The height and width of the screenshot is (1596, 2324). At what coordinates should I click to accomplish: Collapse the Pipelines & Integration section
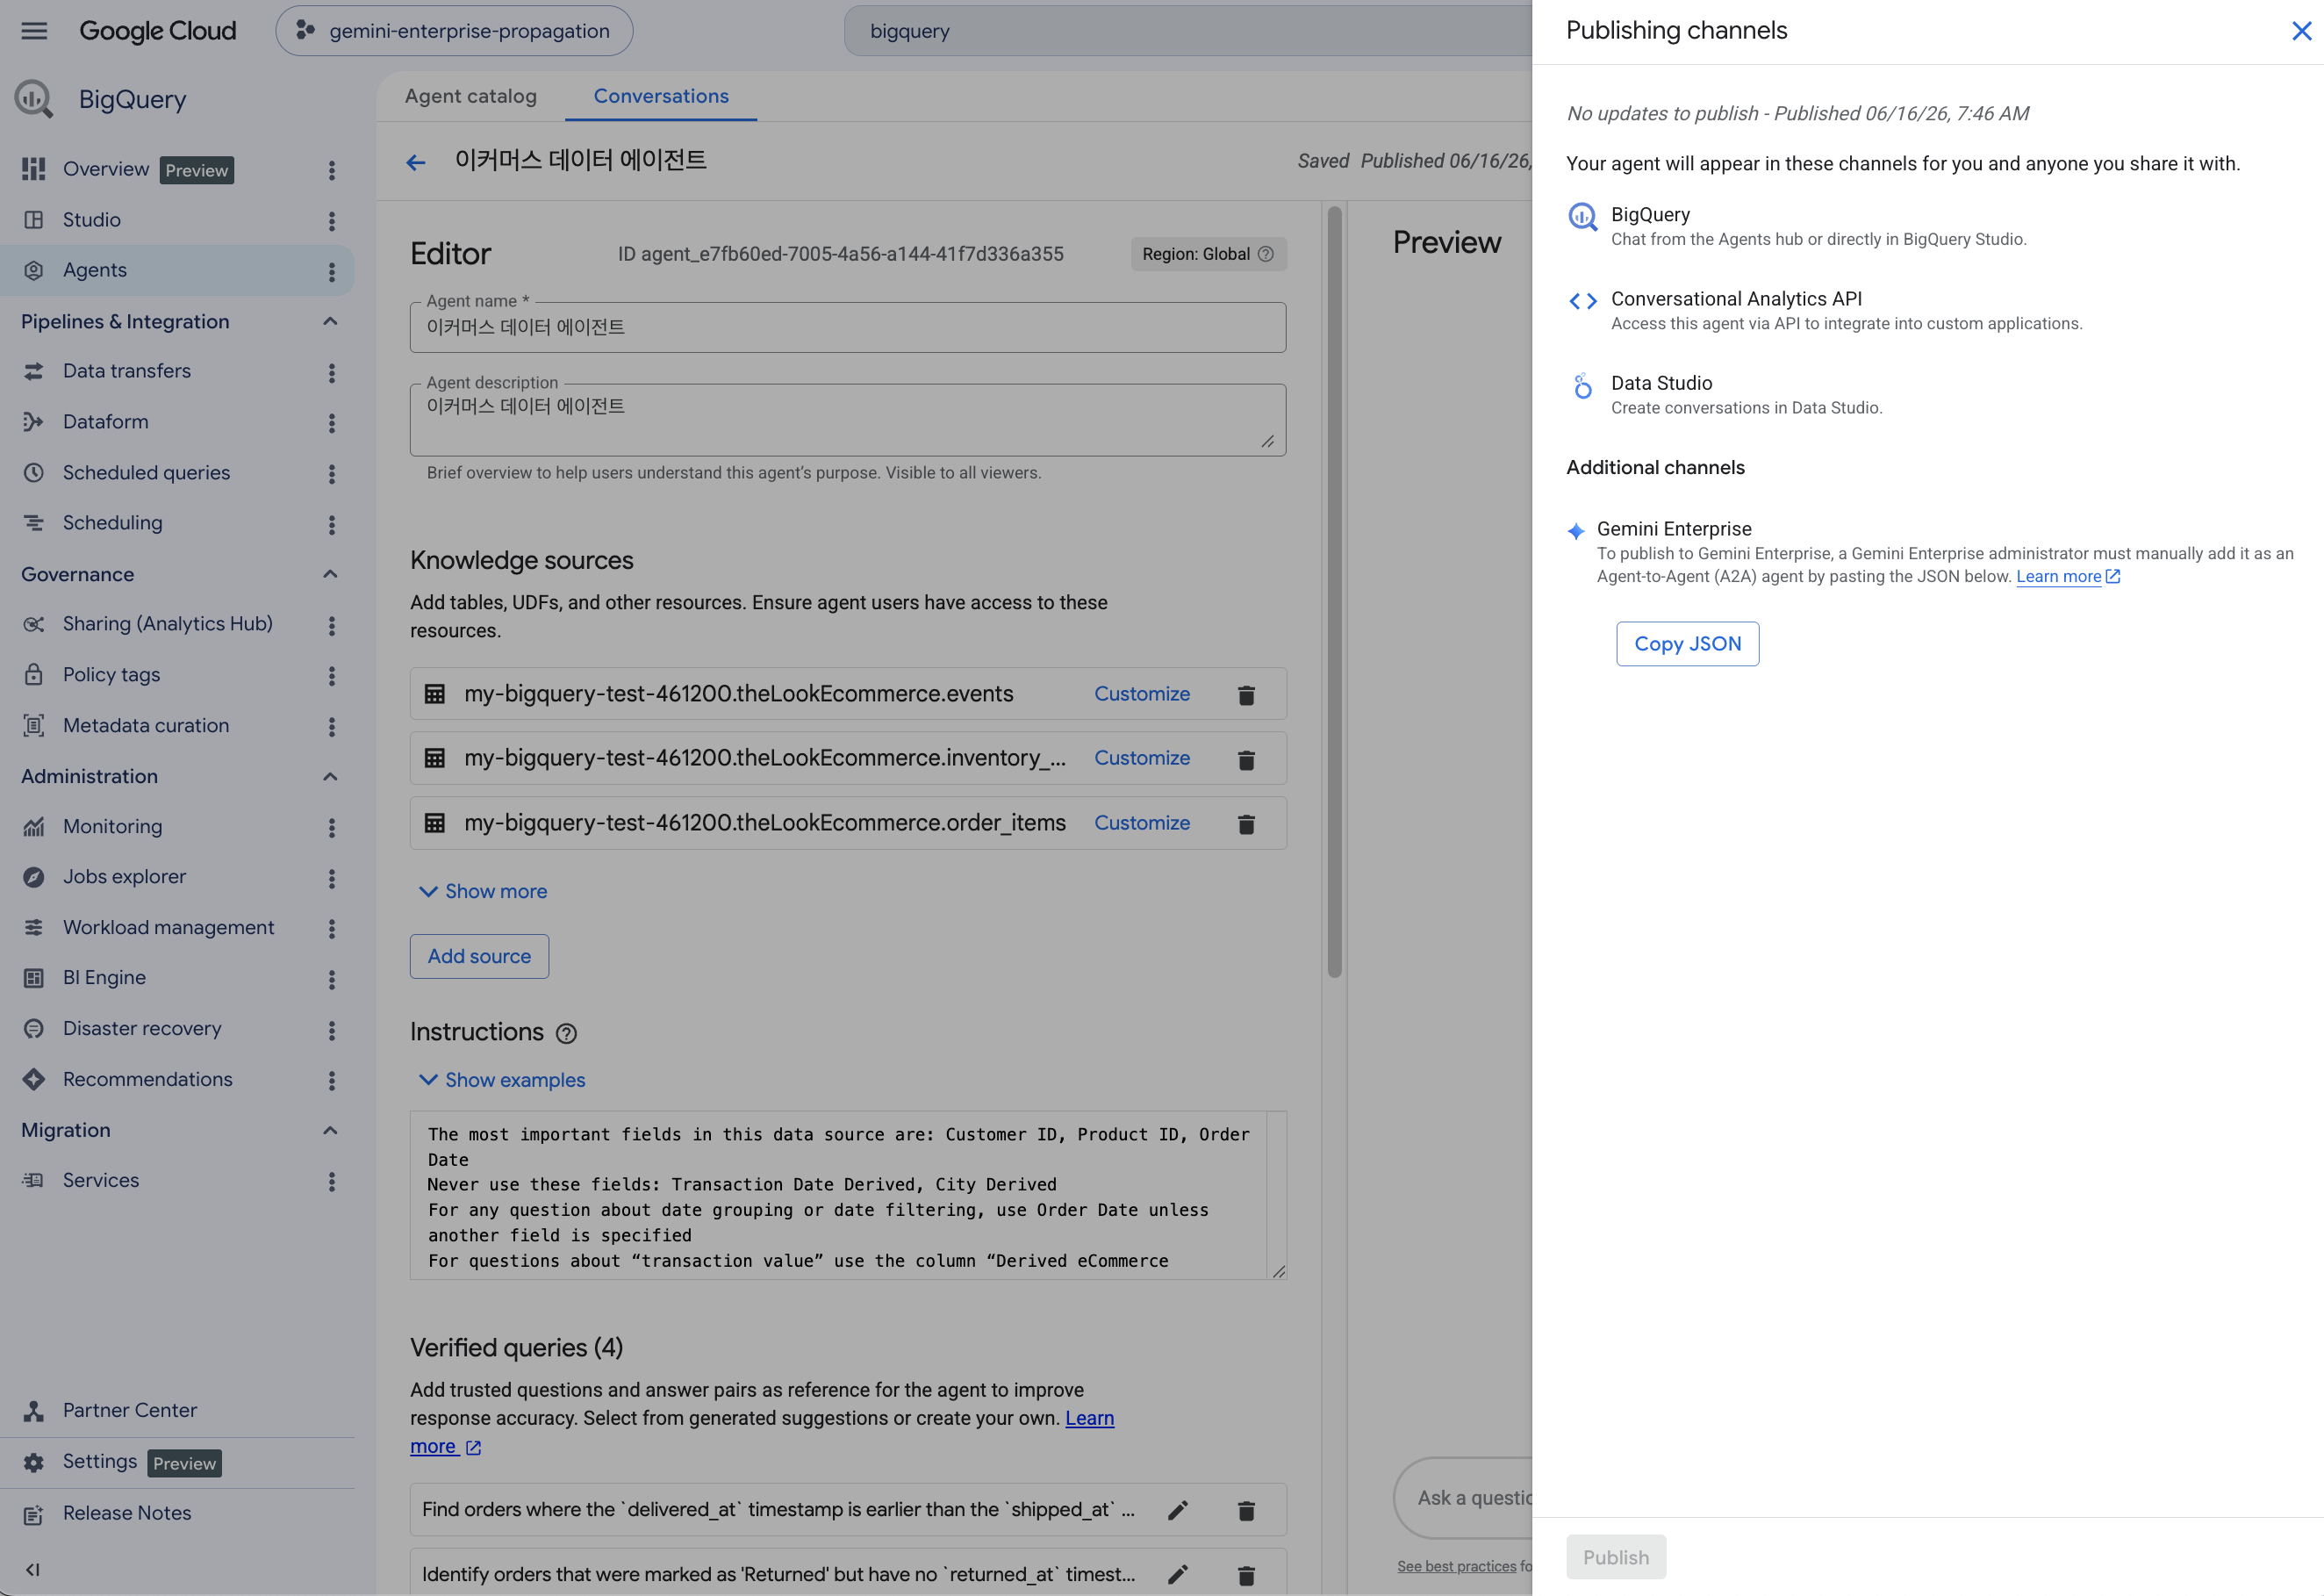point(330,321)
